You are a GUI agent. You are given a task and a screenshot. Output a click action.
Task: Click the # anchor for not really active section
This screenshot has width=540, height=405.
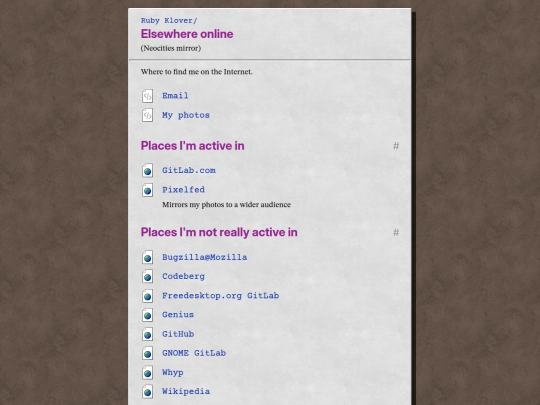coord(396,232)
